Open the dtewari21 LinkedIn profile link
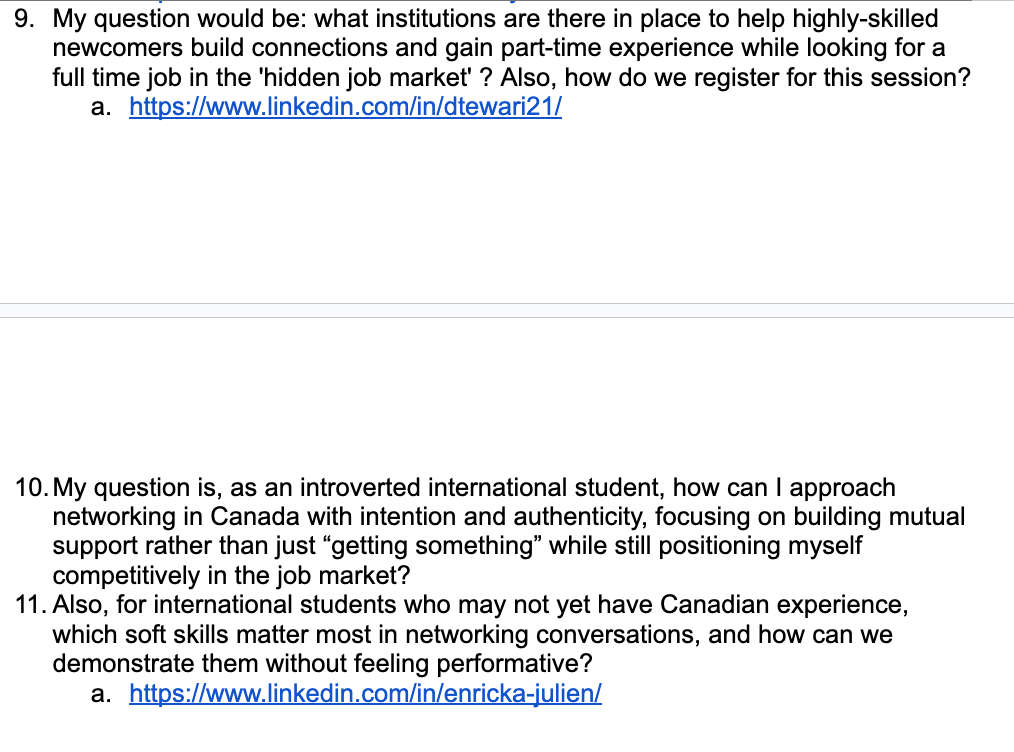Image resolution: width=1014 pixels, height=752 pixels. click(345, 108)
